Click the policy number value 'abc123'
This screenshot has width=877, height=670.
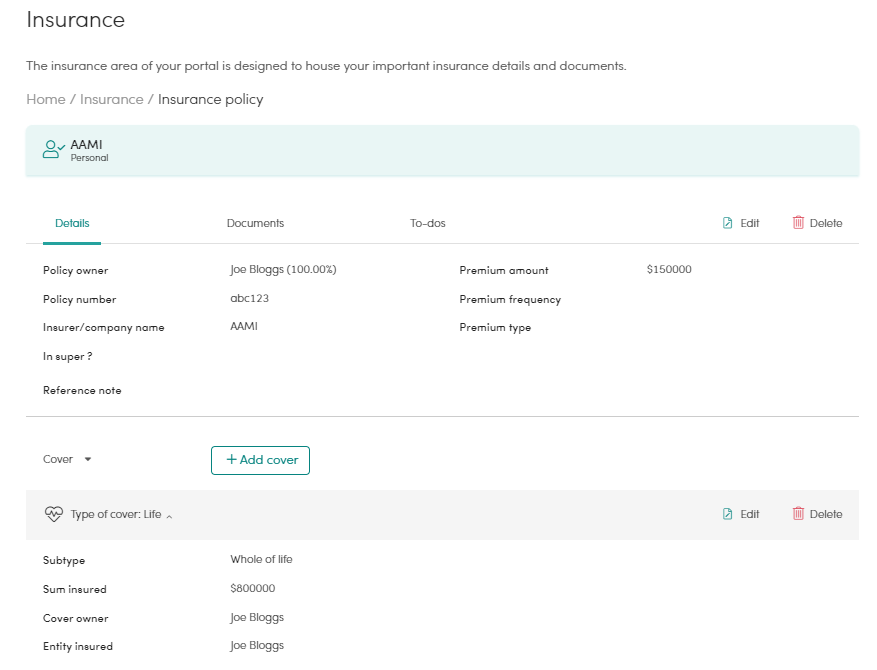249,298
